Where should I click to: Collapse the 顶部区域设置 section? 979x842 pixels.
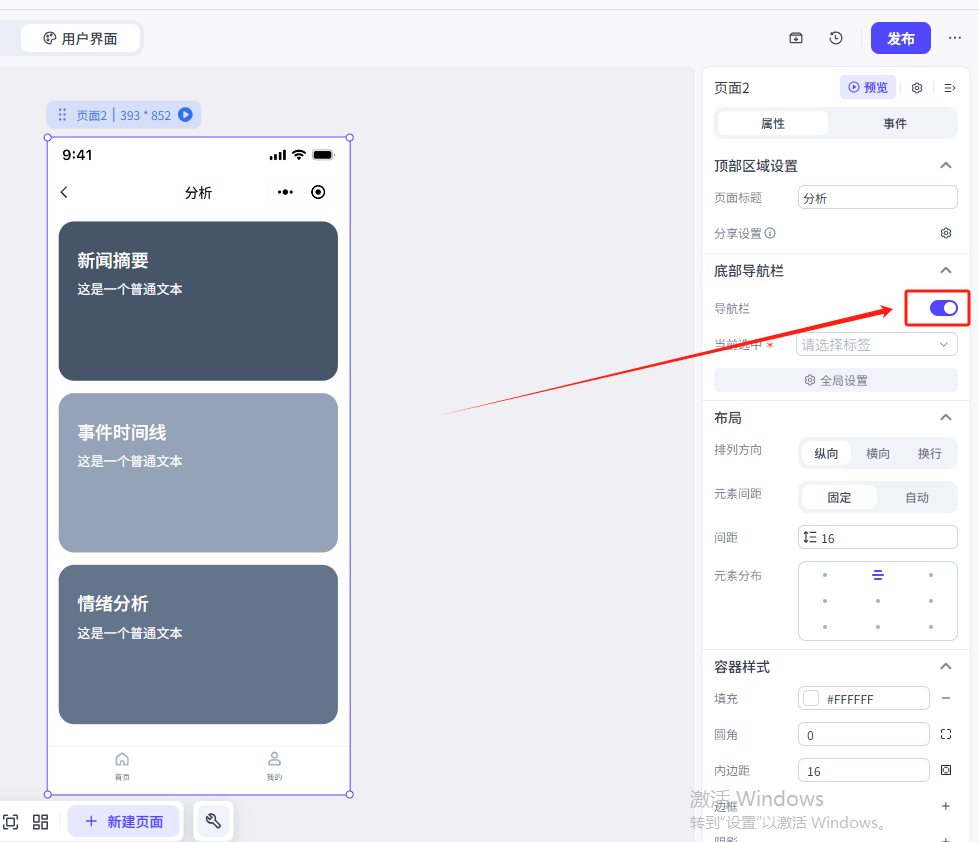945,166
